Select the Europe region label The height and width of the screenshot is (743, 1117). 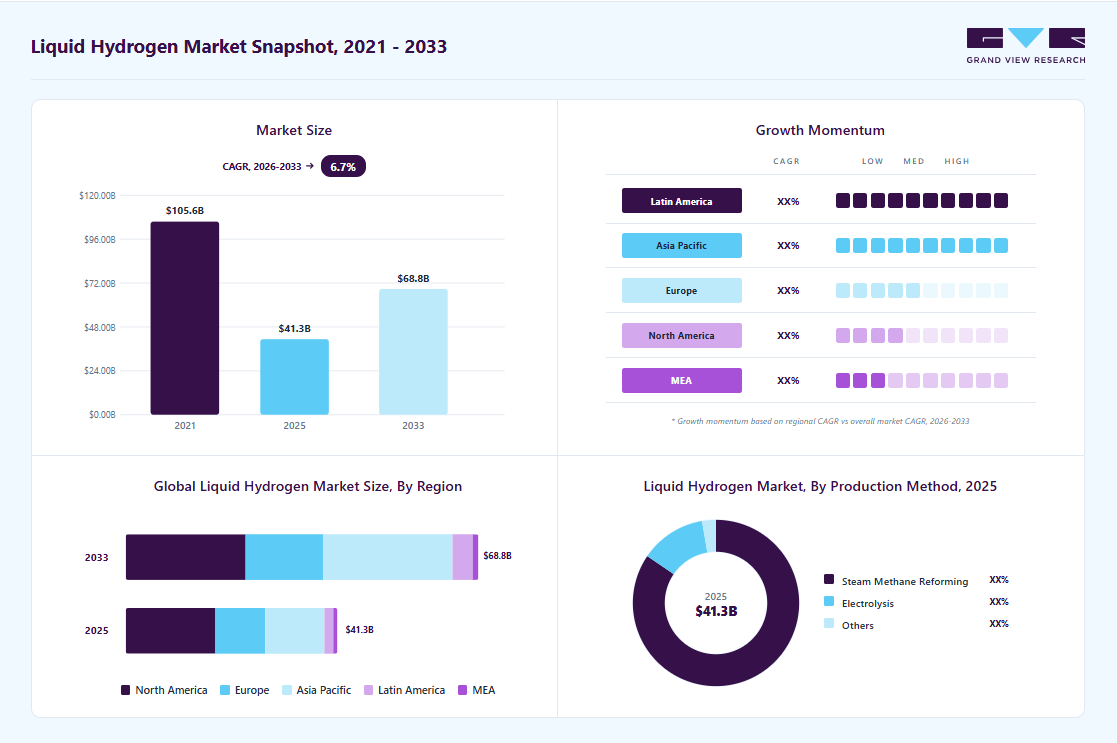(682, 291)
